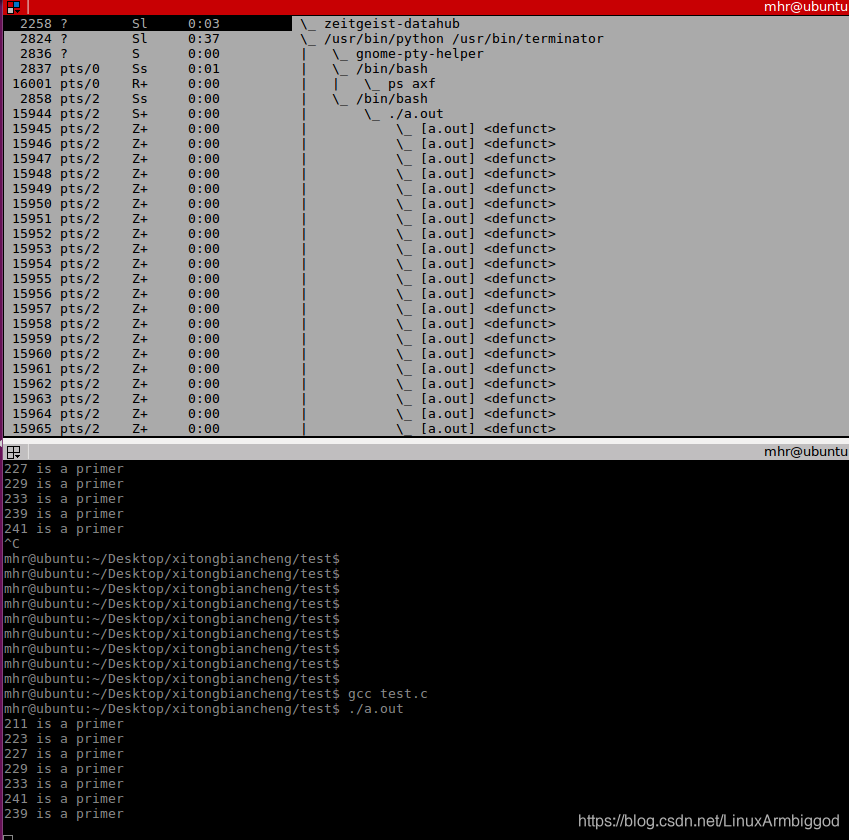The height and width of the screenshot is (840, 849).
Task: Click the zombie process row 15963
Action: pos(284,399)
